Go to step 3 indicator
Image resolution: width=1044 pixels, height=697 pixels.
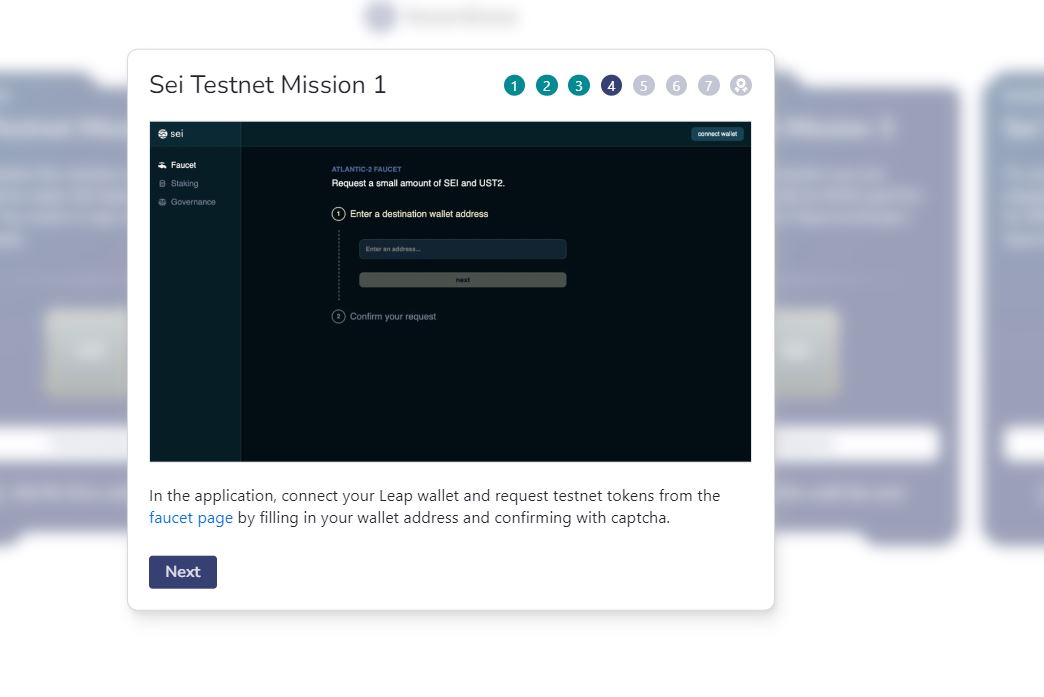pyautogui.click(x=579, y=85)
